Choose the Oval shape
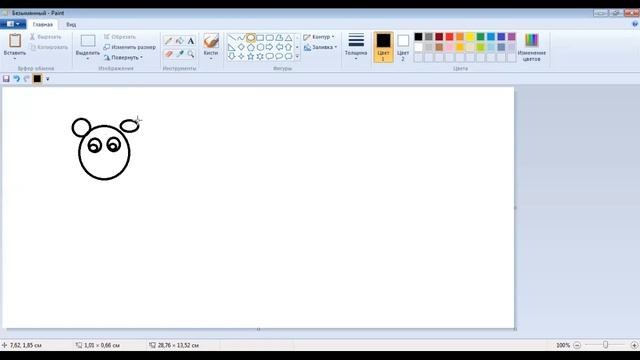 click(x=251, y=38)
